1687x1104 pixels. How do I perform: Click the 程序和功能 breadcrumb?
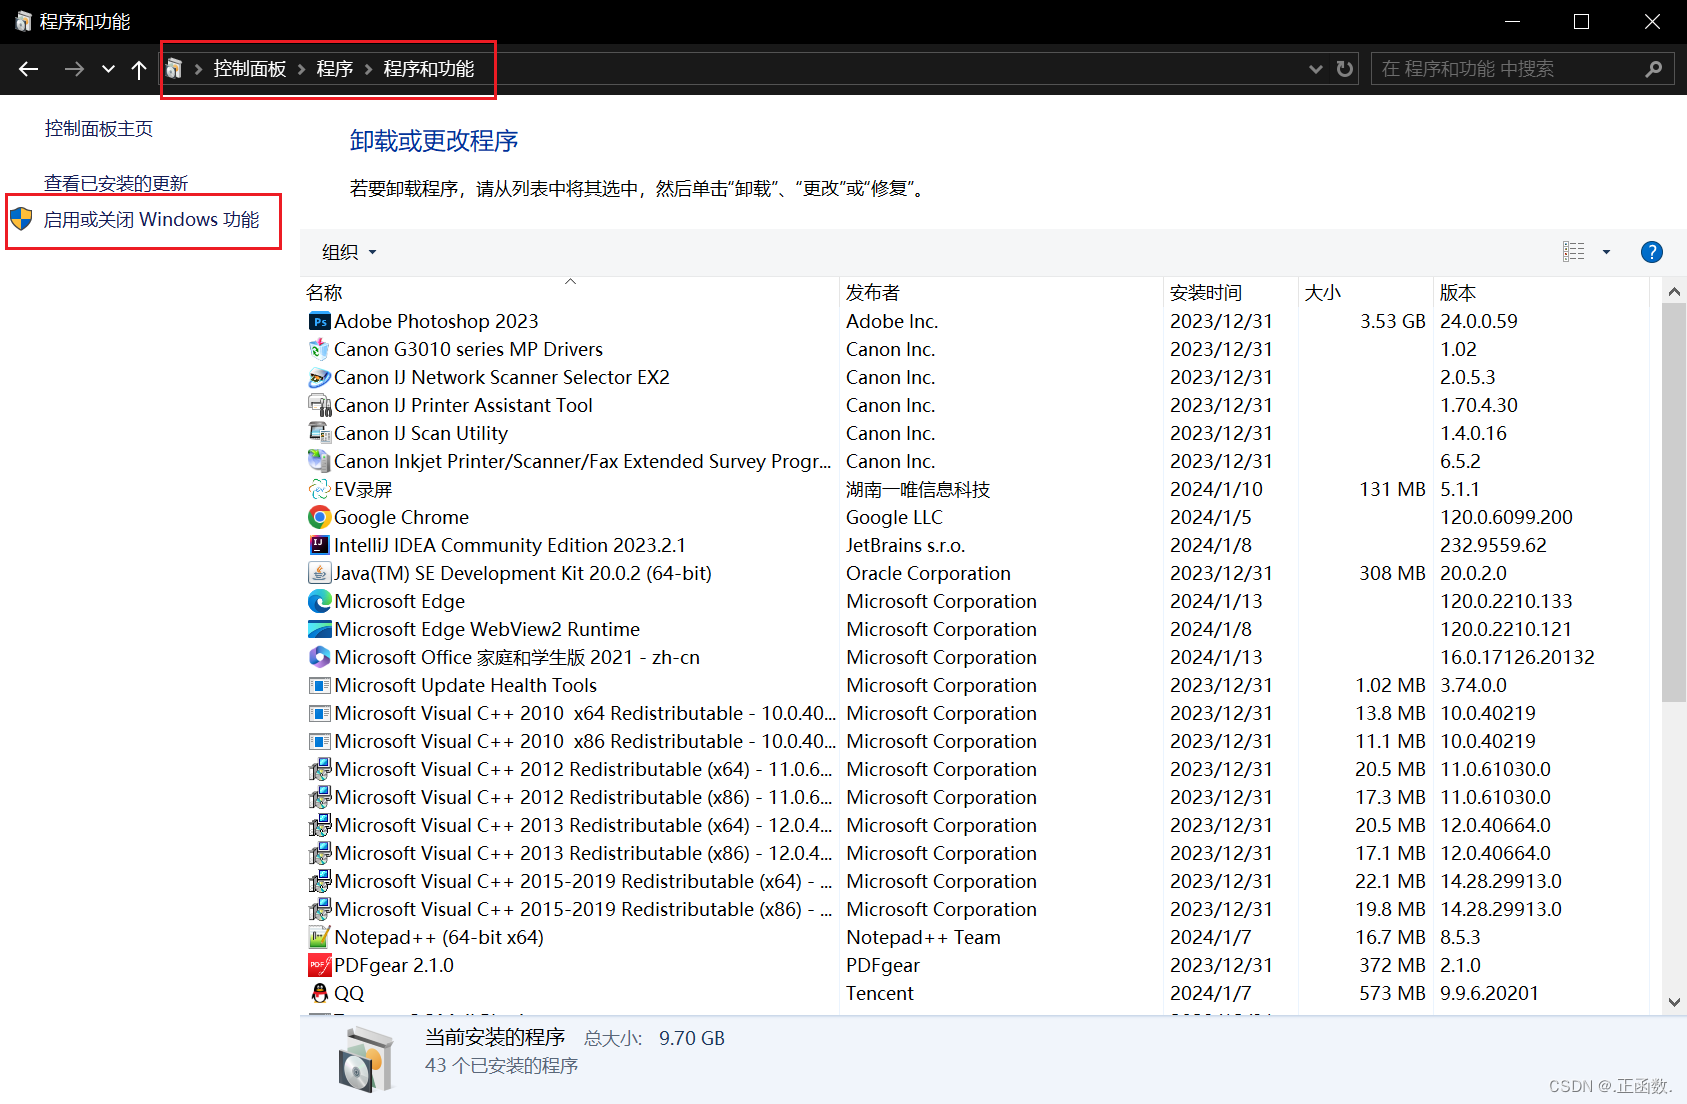tap(429, 69)
